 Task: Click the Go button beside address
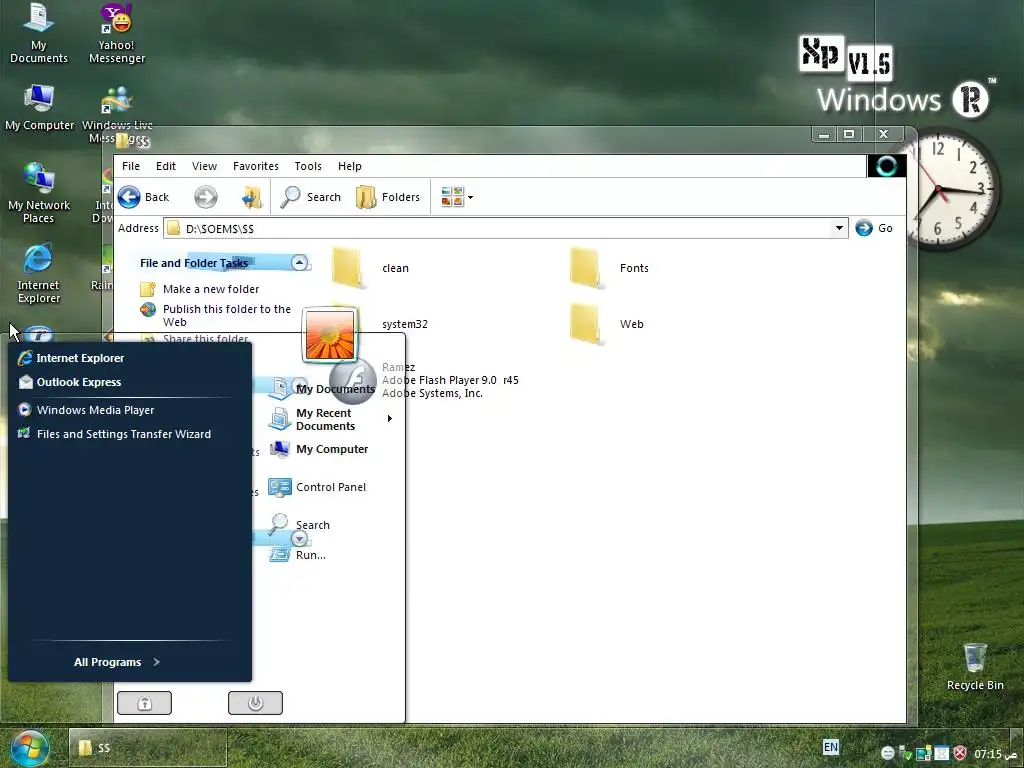coord(874,228)
